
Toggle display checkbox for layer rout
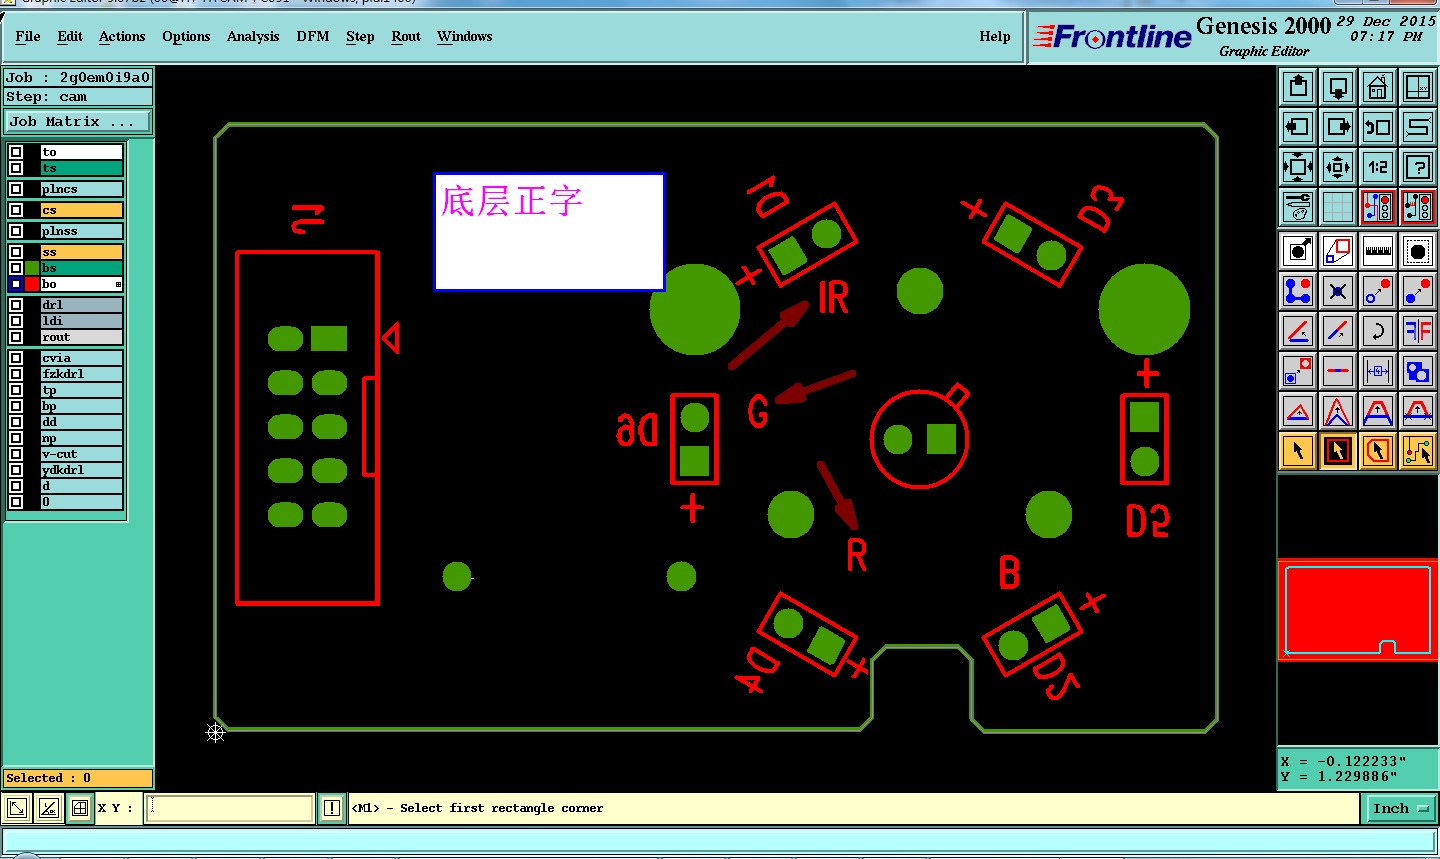[16, 337]
